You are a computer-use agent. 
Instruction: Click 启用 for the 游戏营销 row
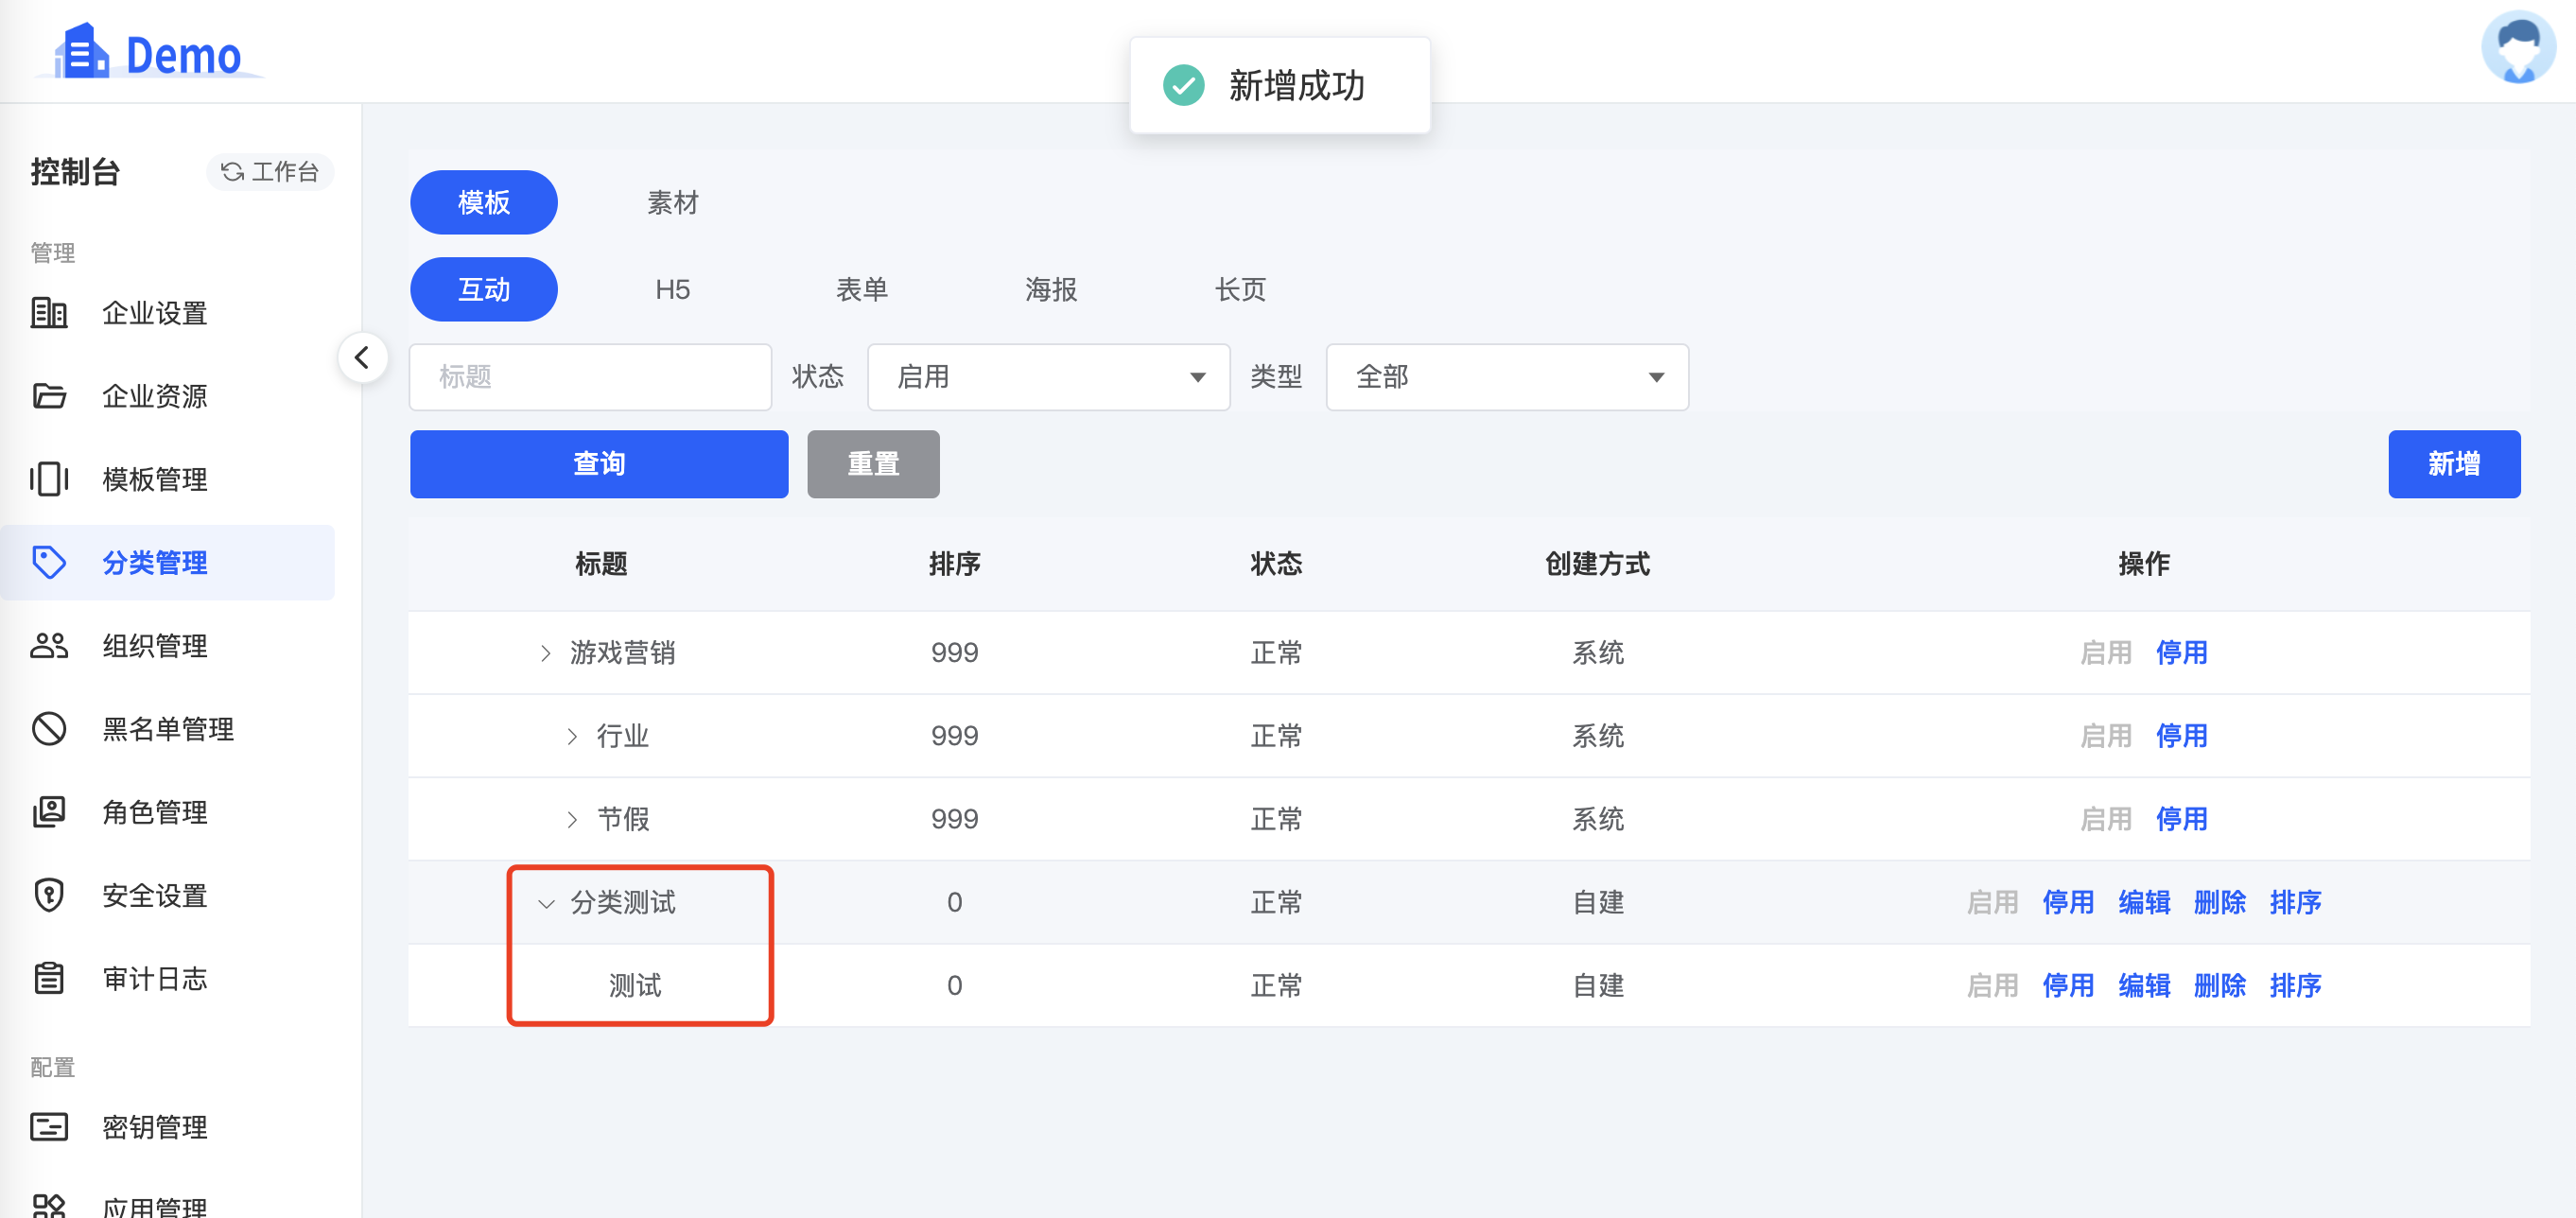pyautogui.click(x=2106, y=652)
